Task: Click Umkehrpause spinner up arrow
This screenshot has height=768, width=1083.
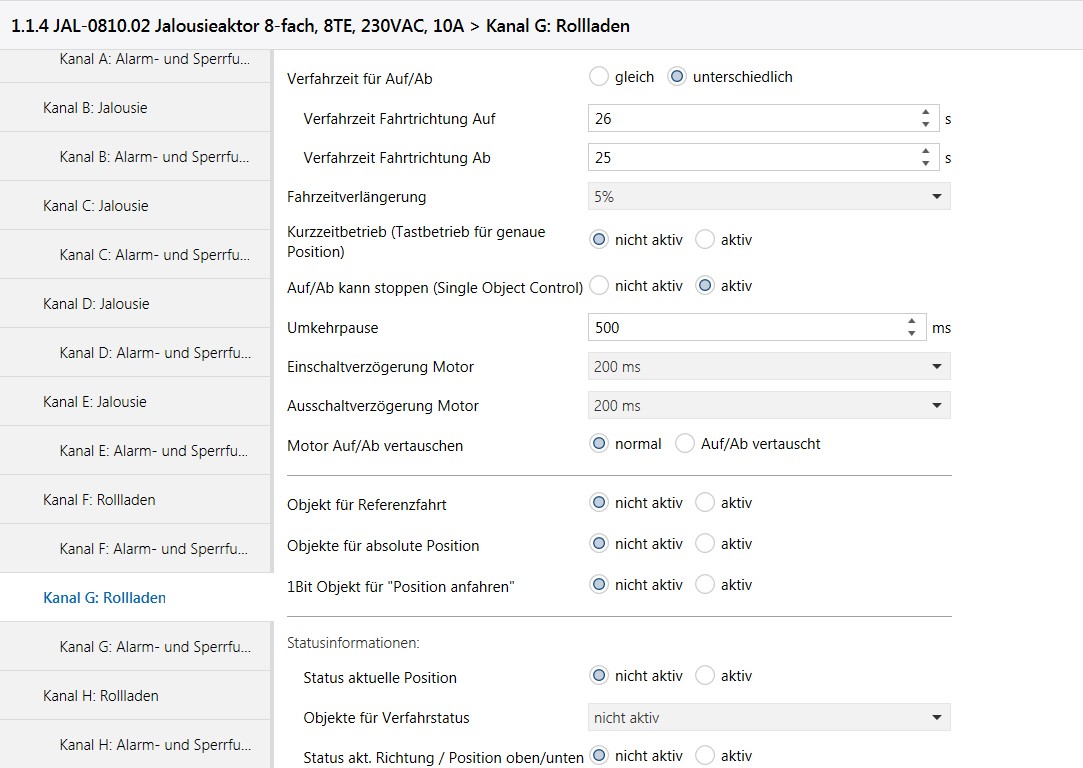Action: (x=911, y=322)
